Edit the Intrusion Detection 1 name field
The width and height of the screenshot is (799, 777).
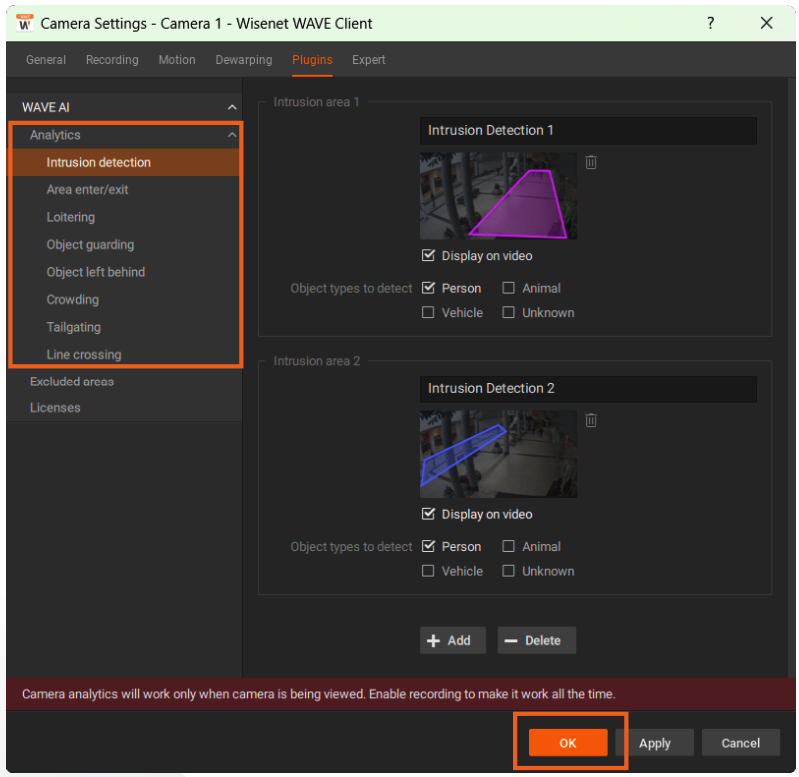[588, 130]
